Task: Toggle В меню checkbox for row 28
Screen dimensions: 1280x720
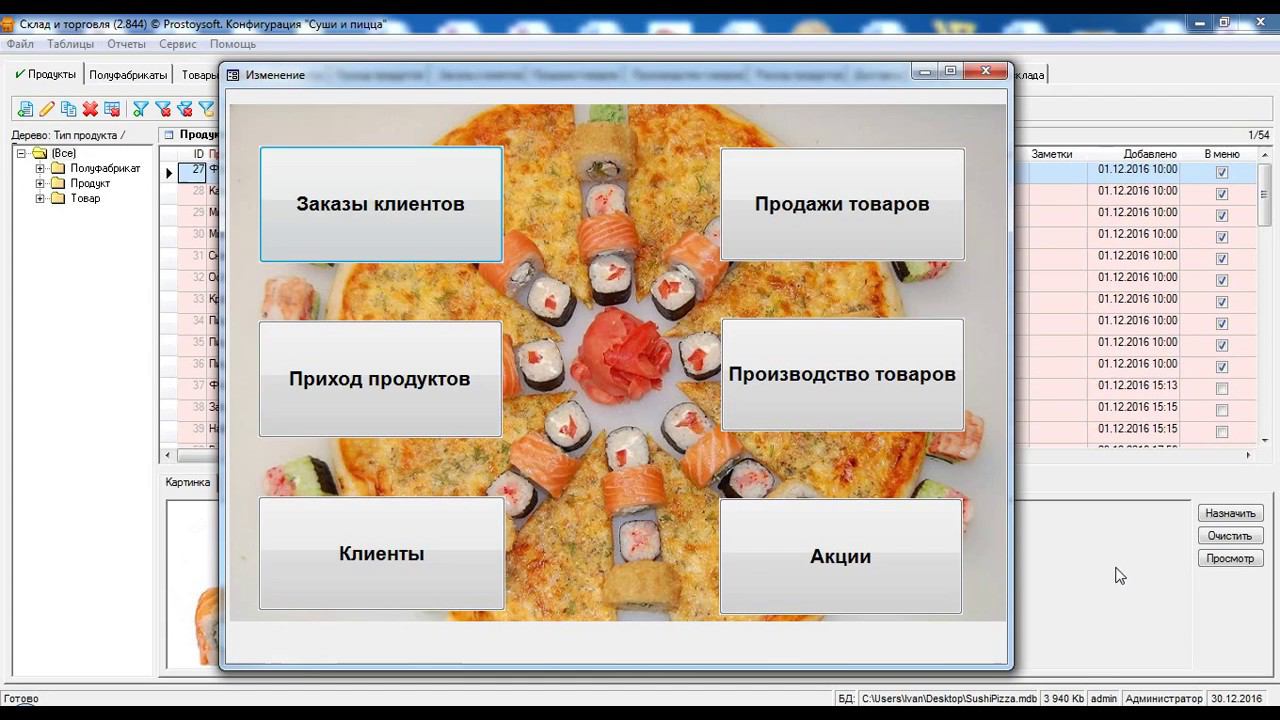Action: [x=1221, y=194]
